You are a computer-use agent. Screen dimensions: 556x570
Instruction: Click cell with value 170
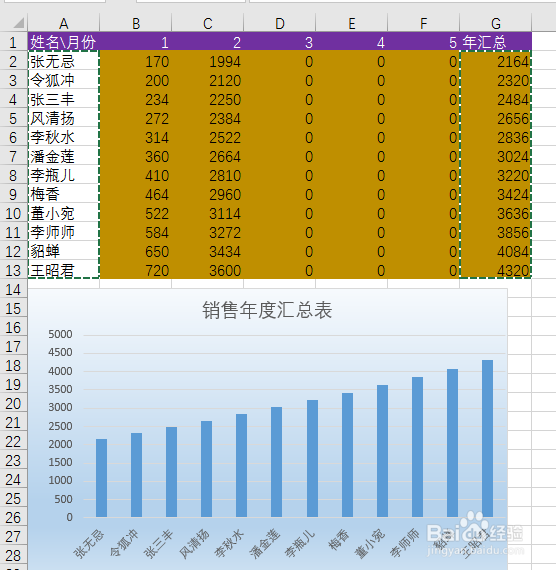(x=136, y=61)
